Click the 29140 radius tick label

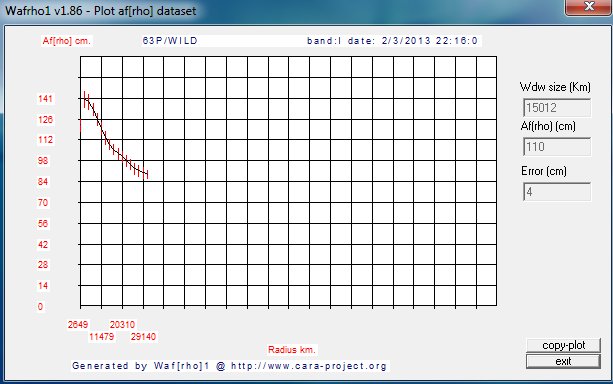pos(143,337)
